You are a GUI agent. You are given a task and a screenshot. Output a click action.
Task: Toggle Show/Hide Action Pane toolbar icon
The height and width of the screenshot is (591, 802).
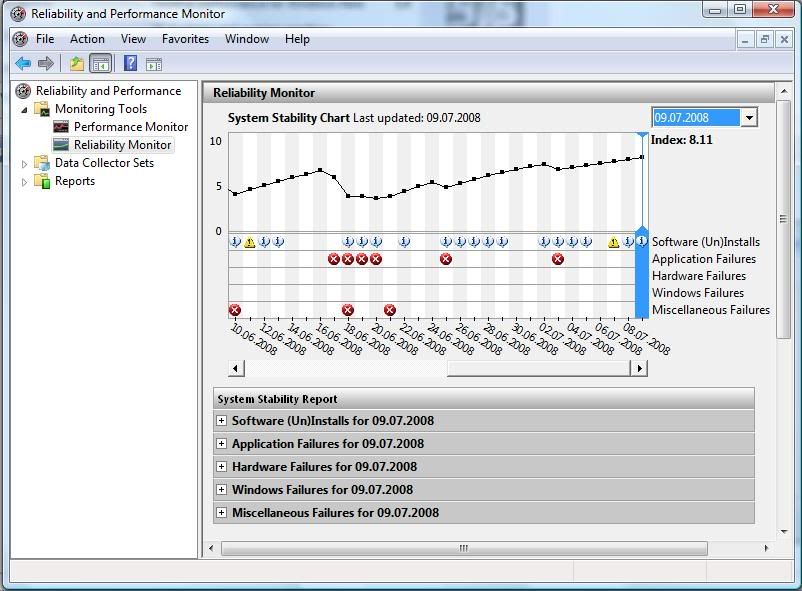[153, 64]
